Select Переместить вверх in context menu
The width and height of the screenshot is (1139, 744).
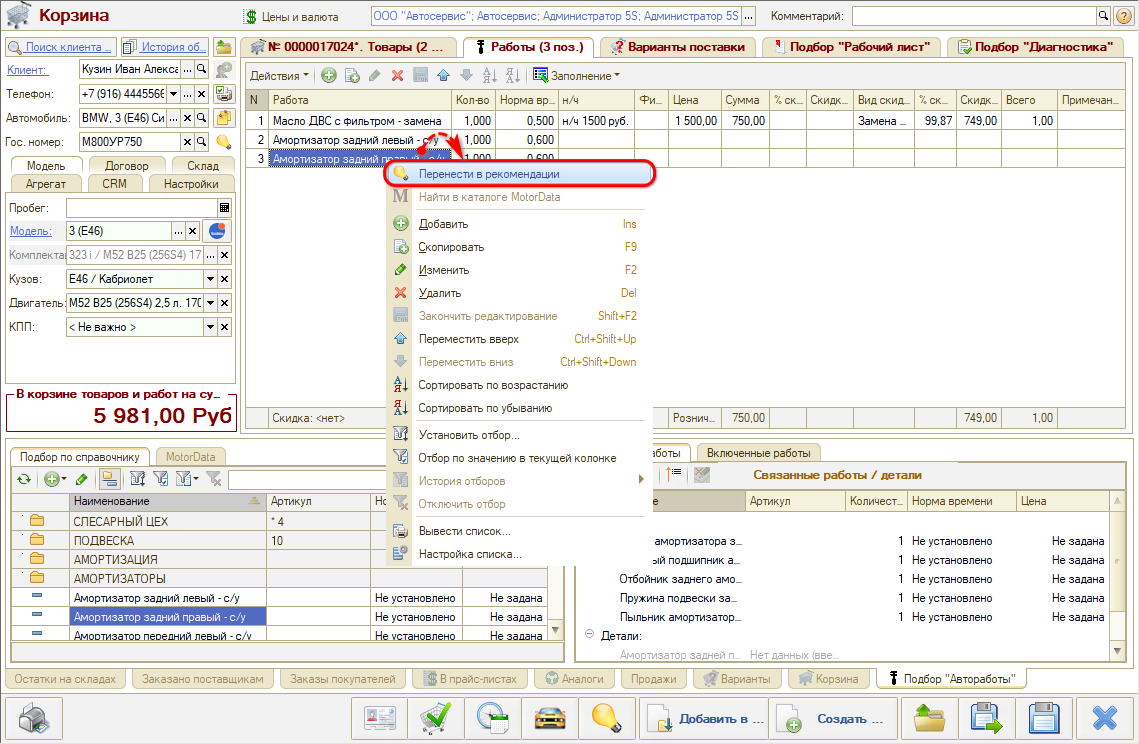(518, 339)
